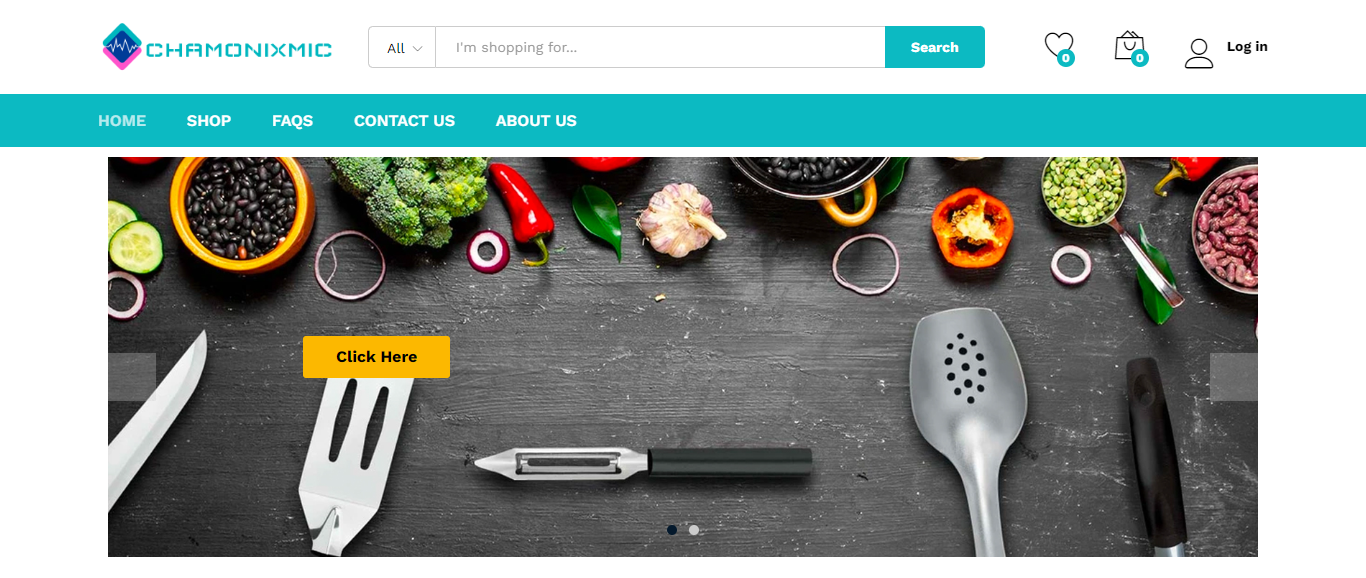
Task: Click the teal Search button
Action: point(935,47)
